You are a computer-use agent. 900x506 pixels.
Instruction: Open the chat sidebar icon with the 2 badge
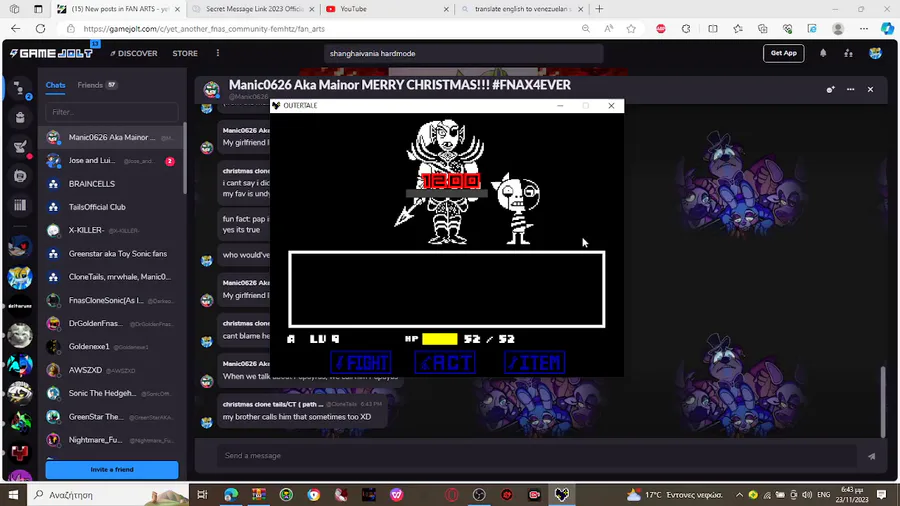click(20, 89)
